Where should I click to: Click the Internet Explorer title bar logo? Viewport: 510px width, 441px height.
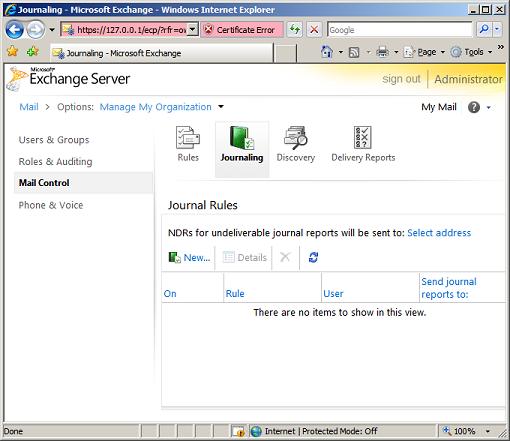point(10,9)
